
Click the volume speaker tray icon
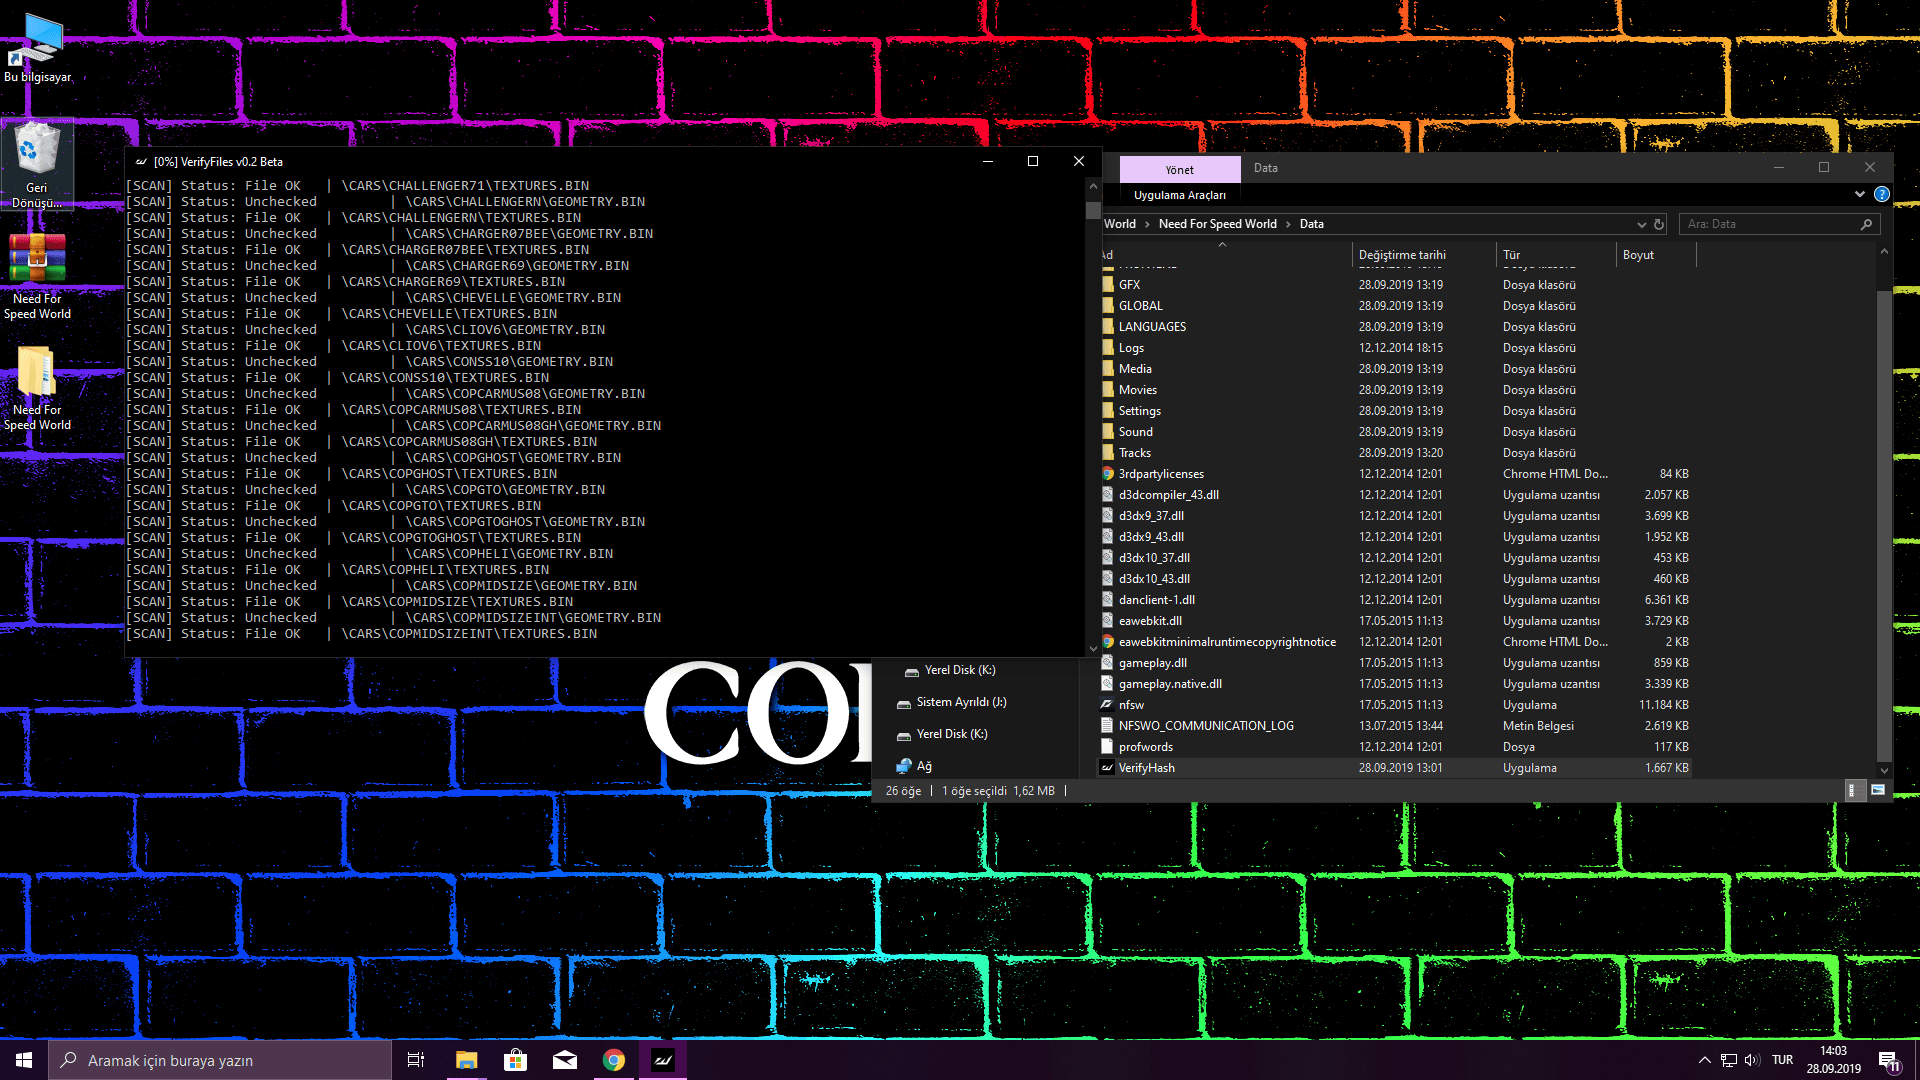tap(1752, 1060)
